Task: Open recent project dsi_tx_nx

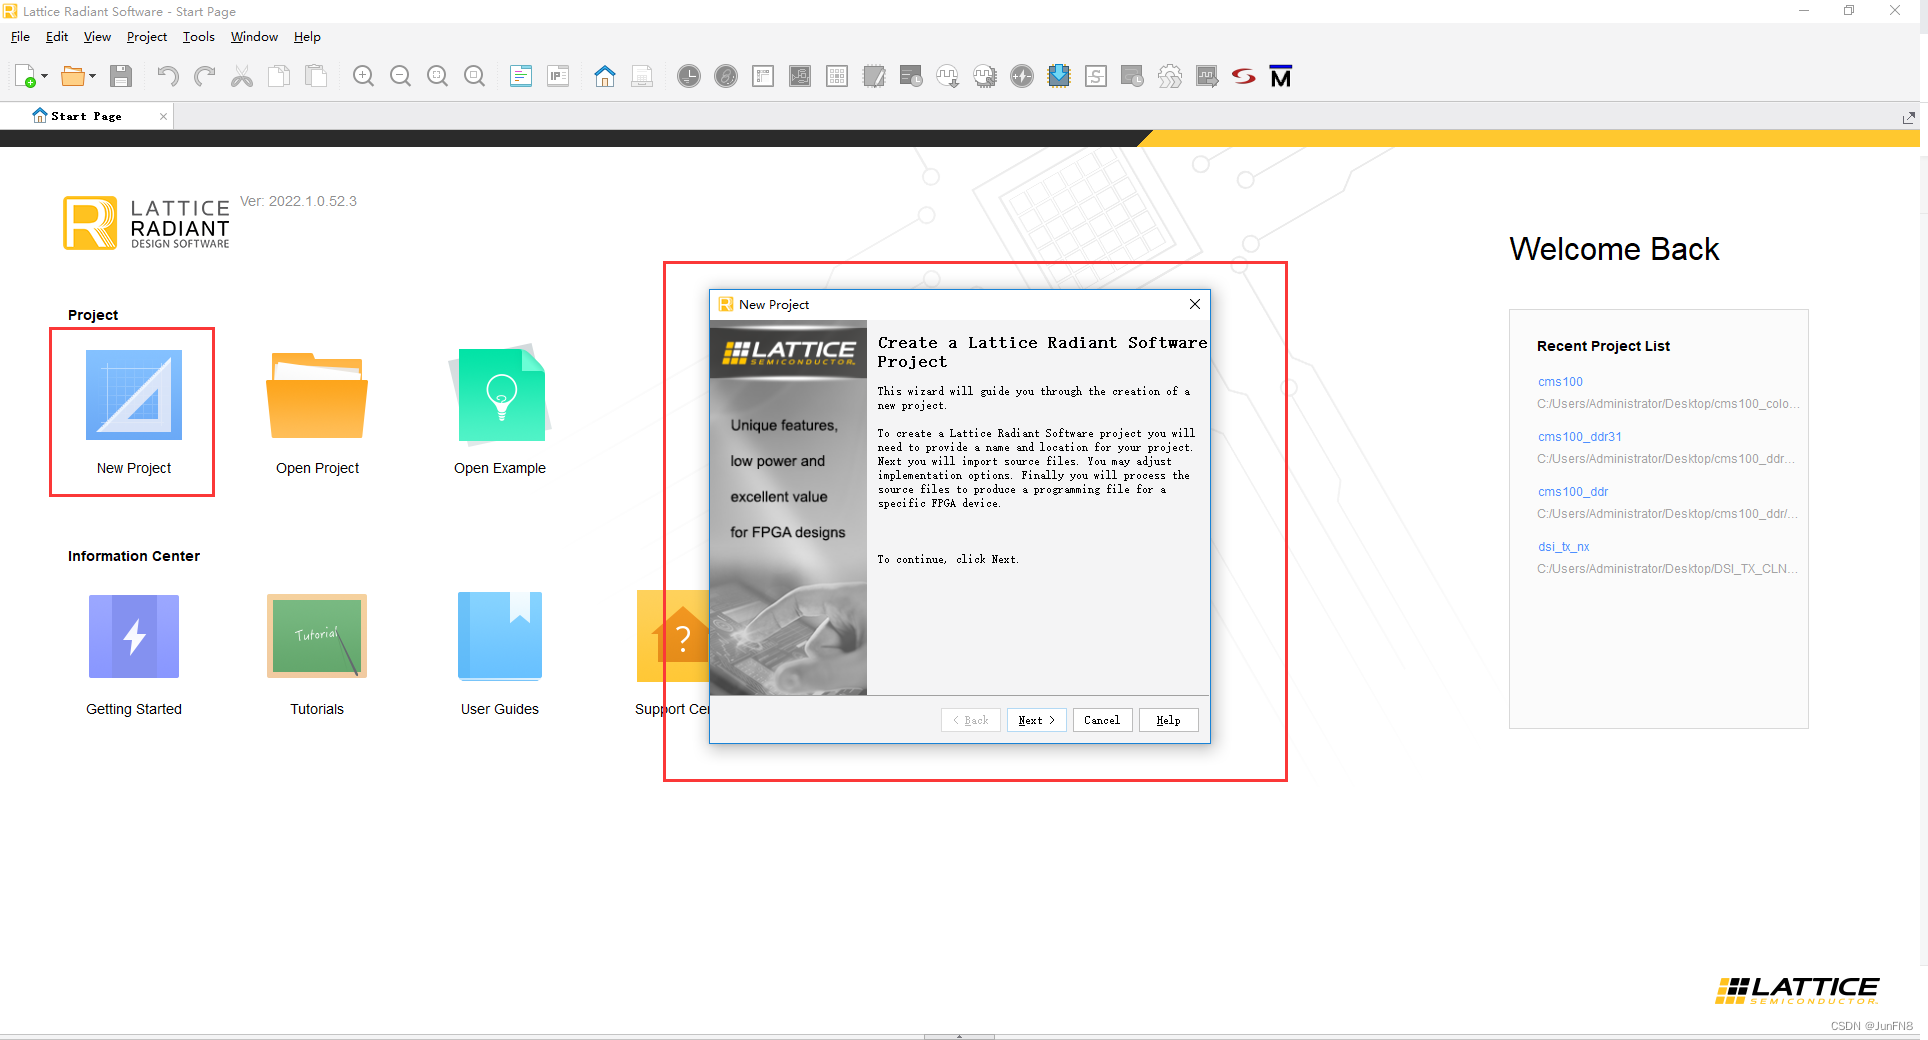Action: click(1563, 547)
